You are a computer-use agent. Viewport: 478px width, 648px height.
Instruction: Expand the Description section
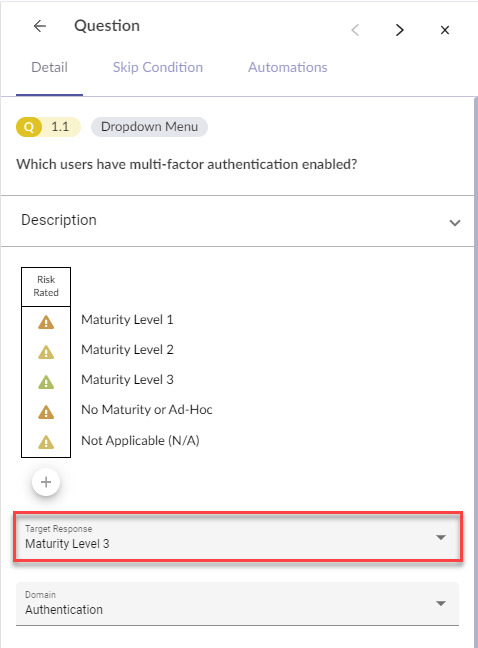click(x=238, y=221)
